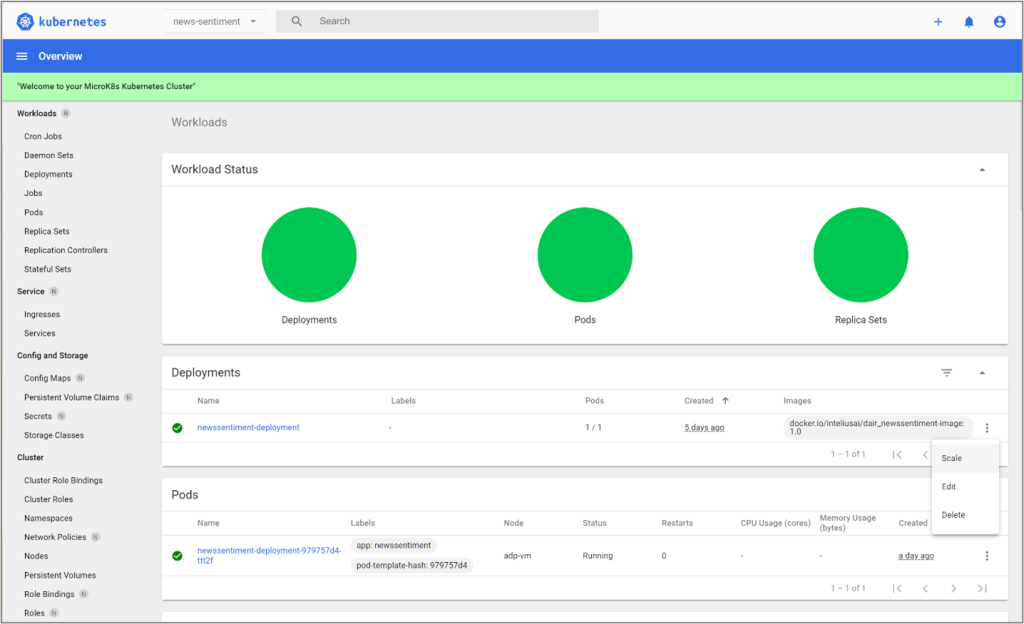1024x624 pixels.
Task: Click the Search input field
Action: [450, 21]
